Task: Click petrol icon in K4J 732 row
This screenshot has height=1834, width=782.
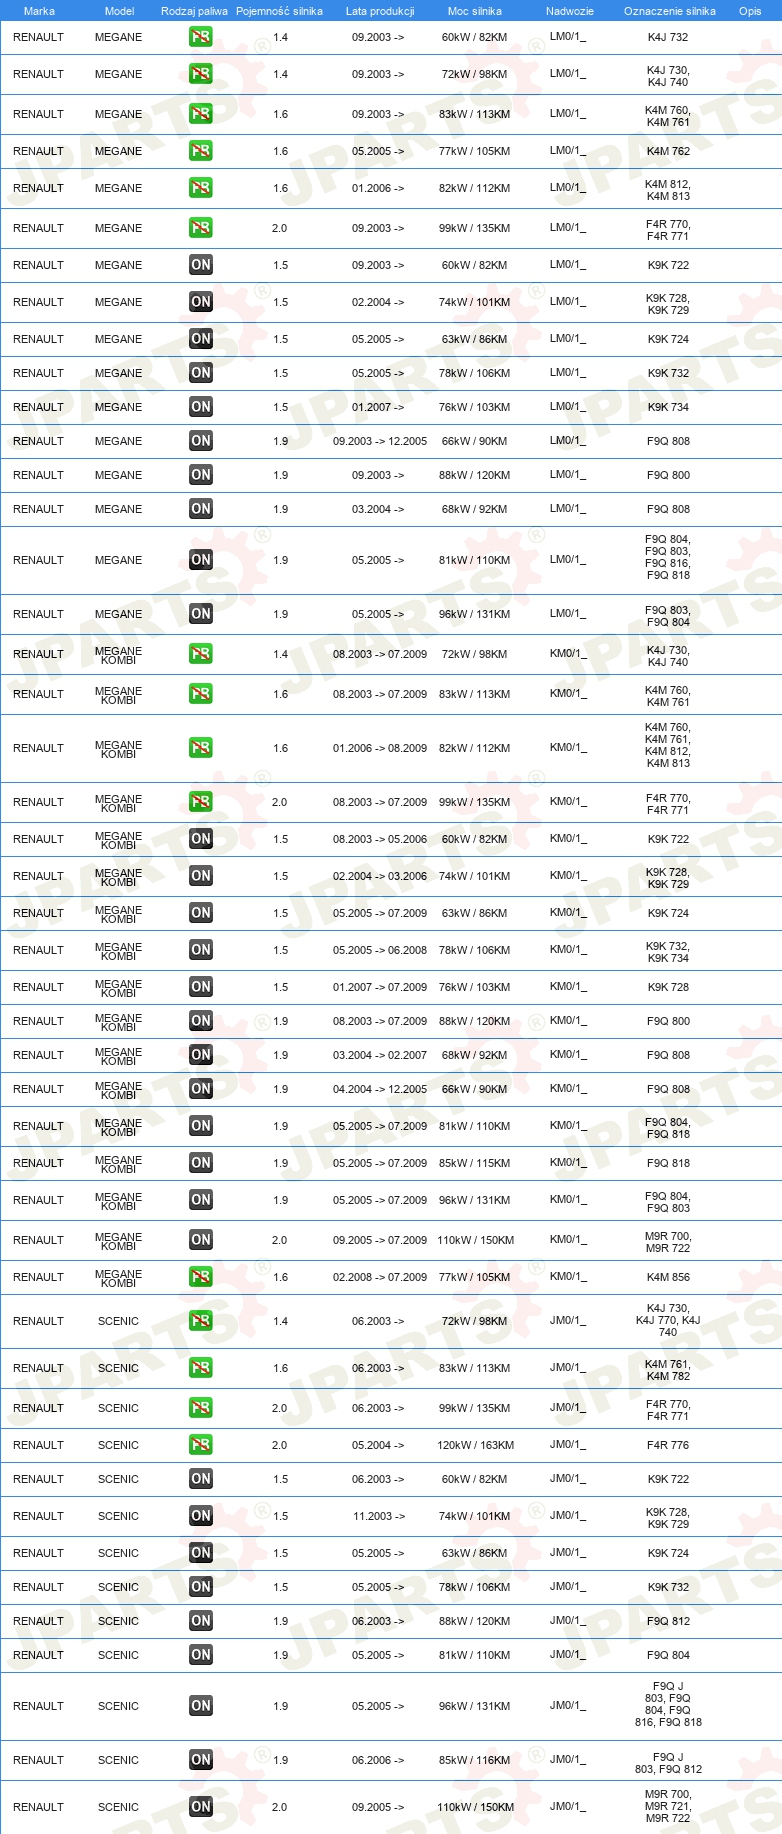Action: coord(201,37)
